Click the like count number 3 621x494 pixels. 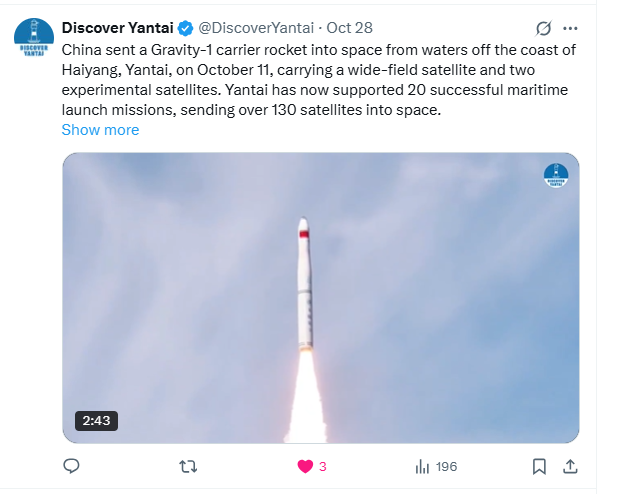[323, 466]
